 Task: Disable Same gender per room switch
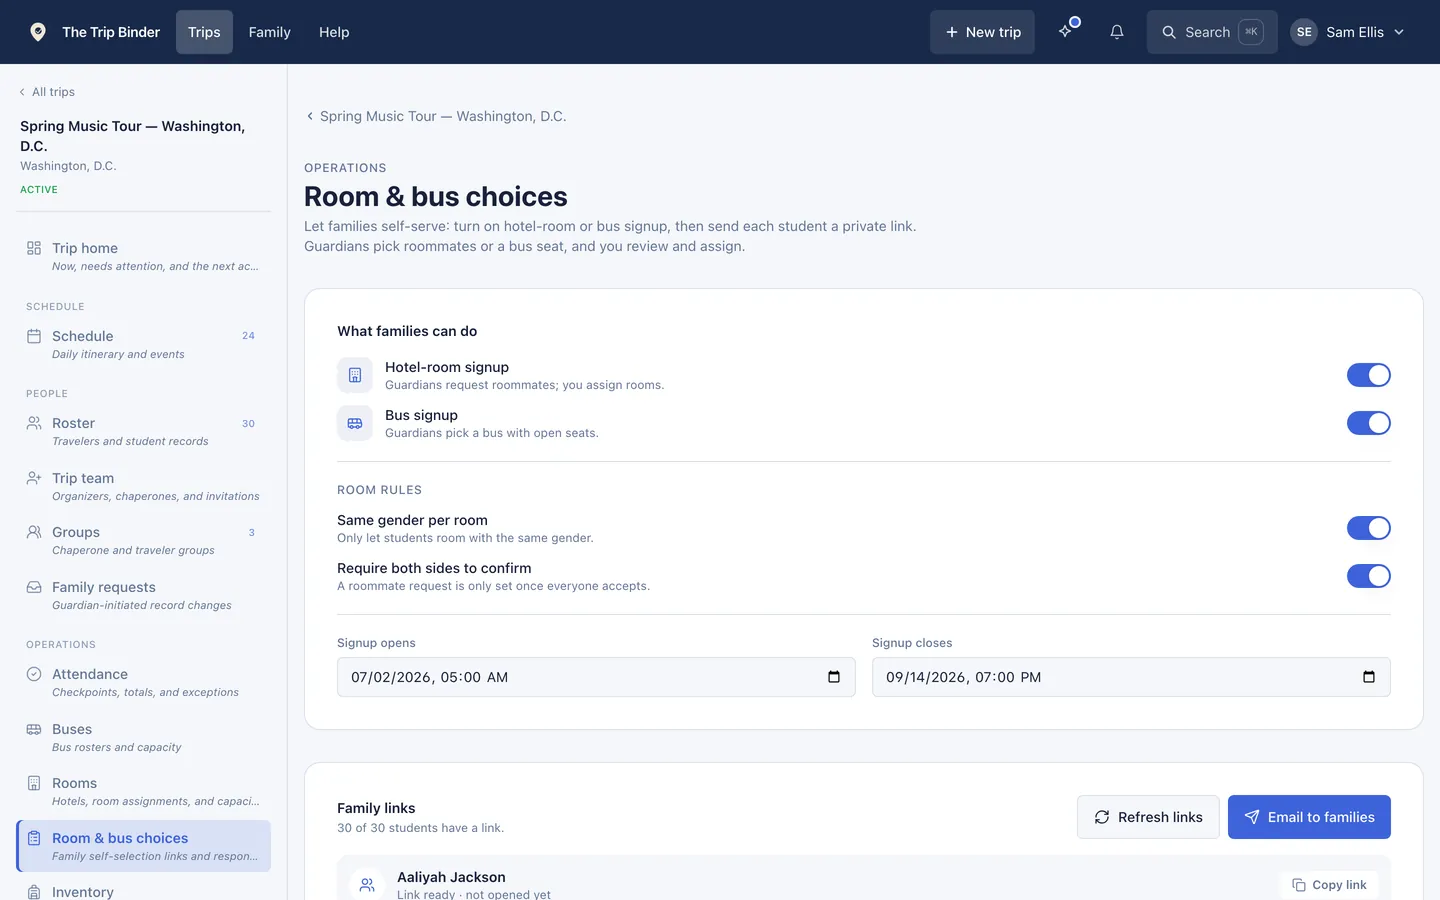(x=1369, y=528)
